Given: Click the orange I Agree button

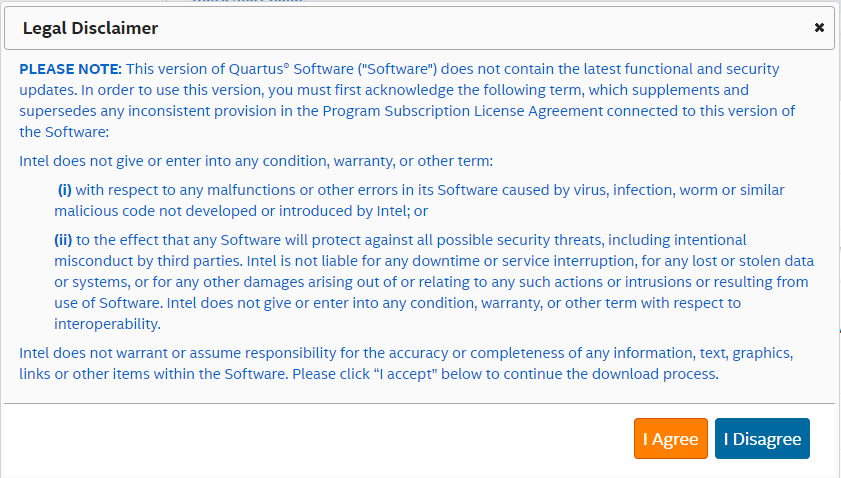Looking at the screenshot, I should point(670,439).
